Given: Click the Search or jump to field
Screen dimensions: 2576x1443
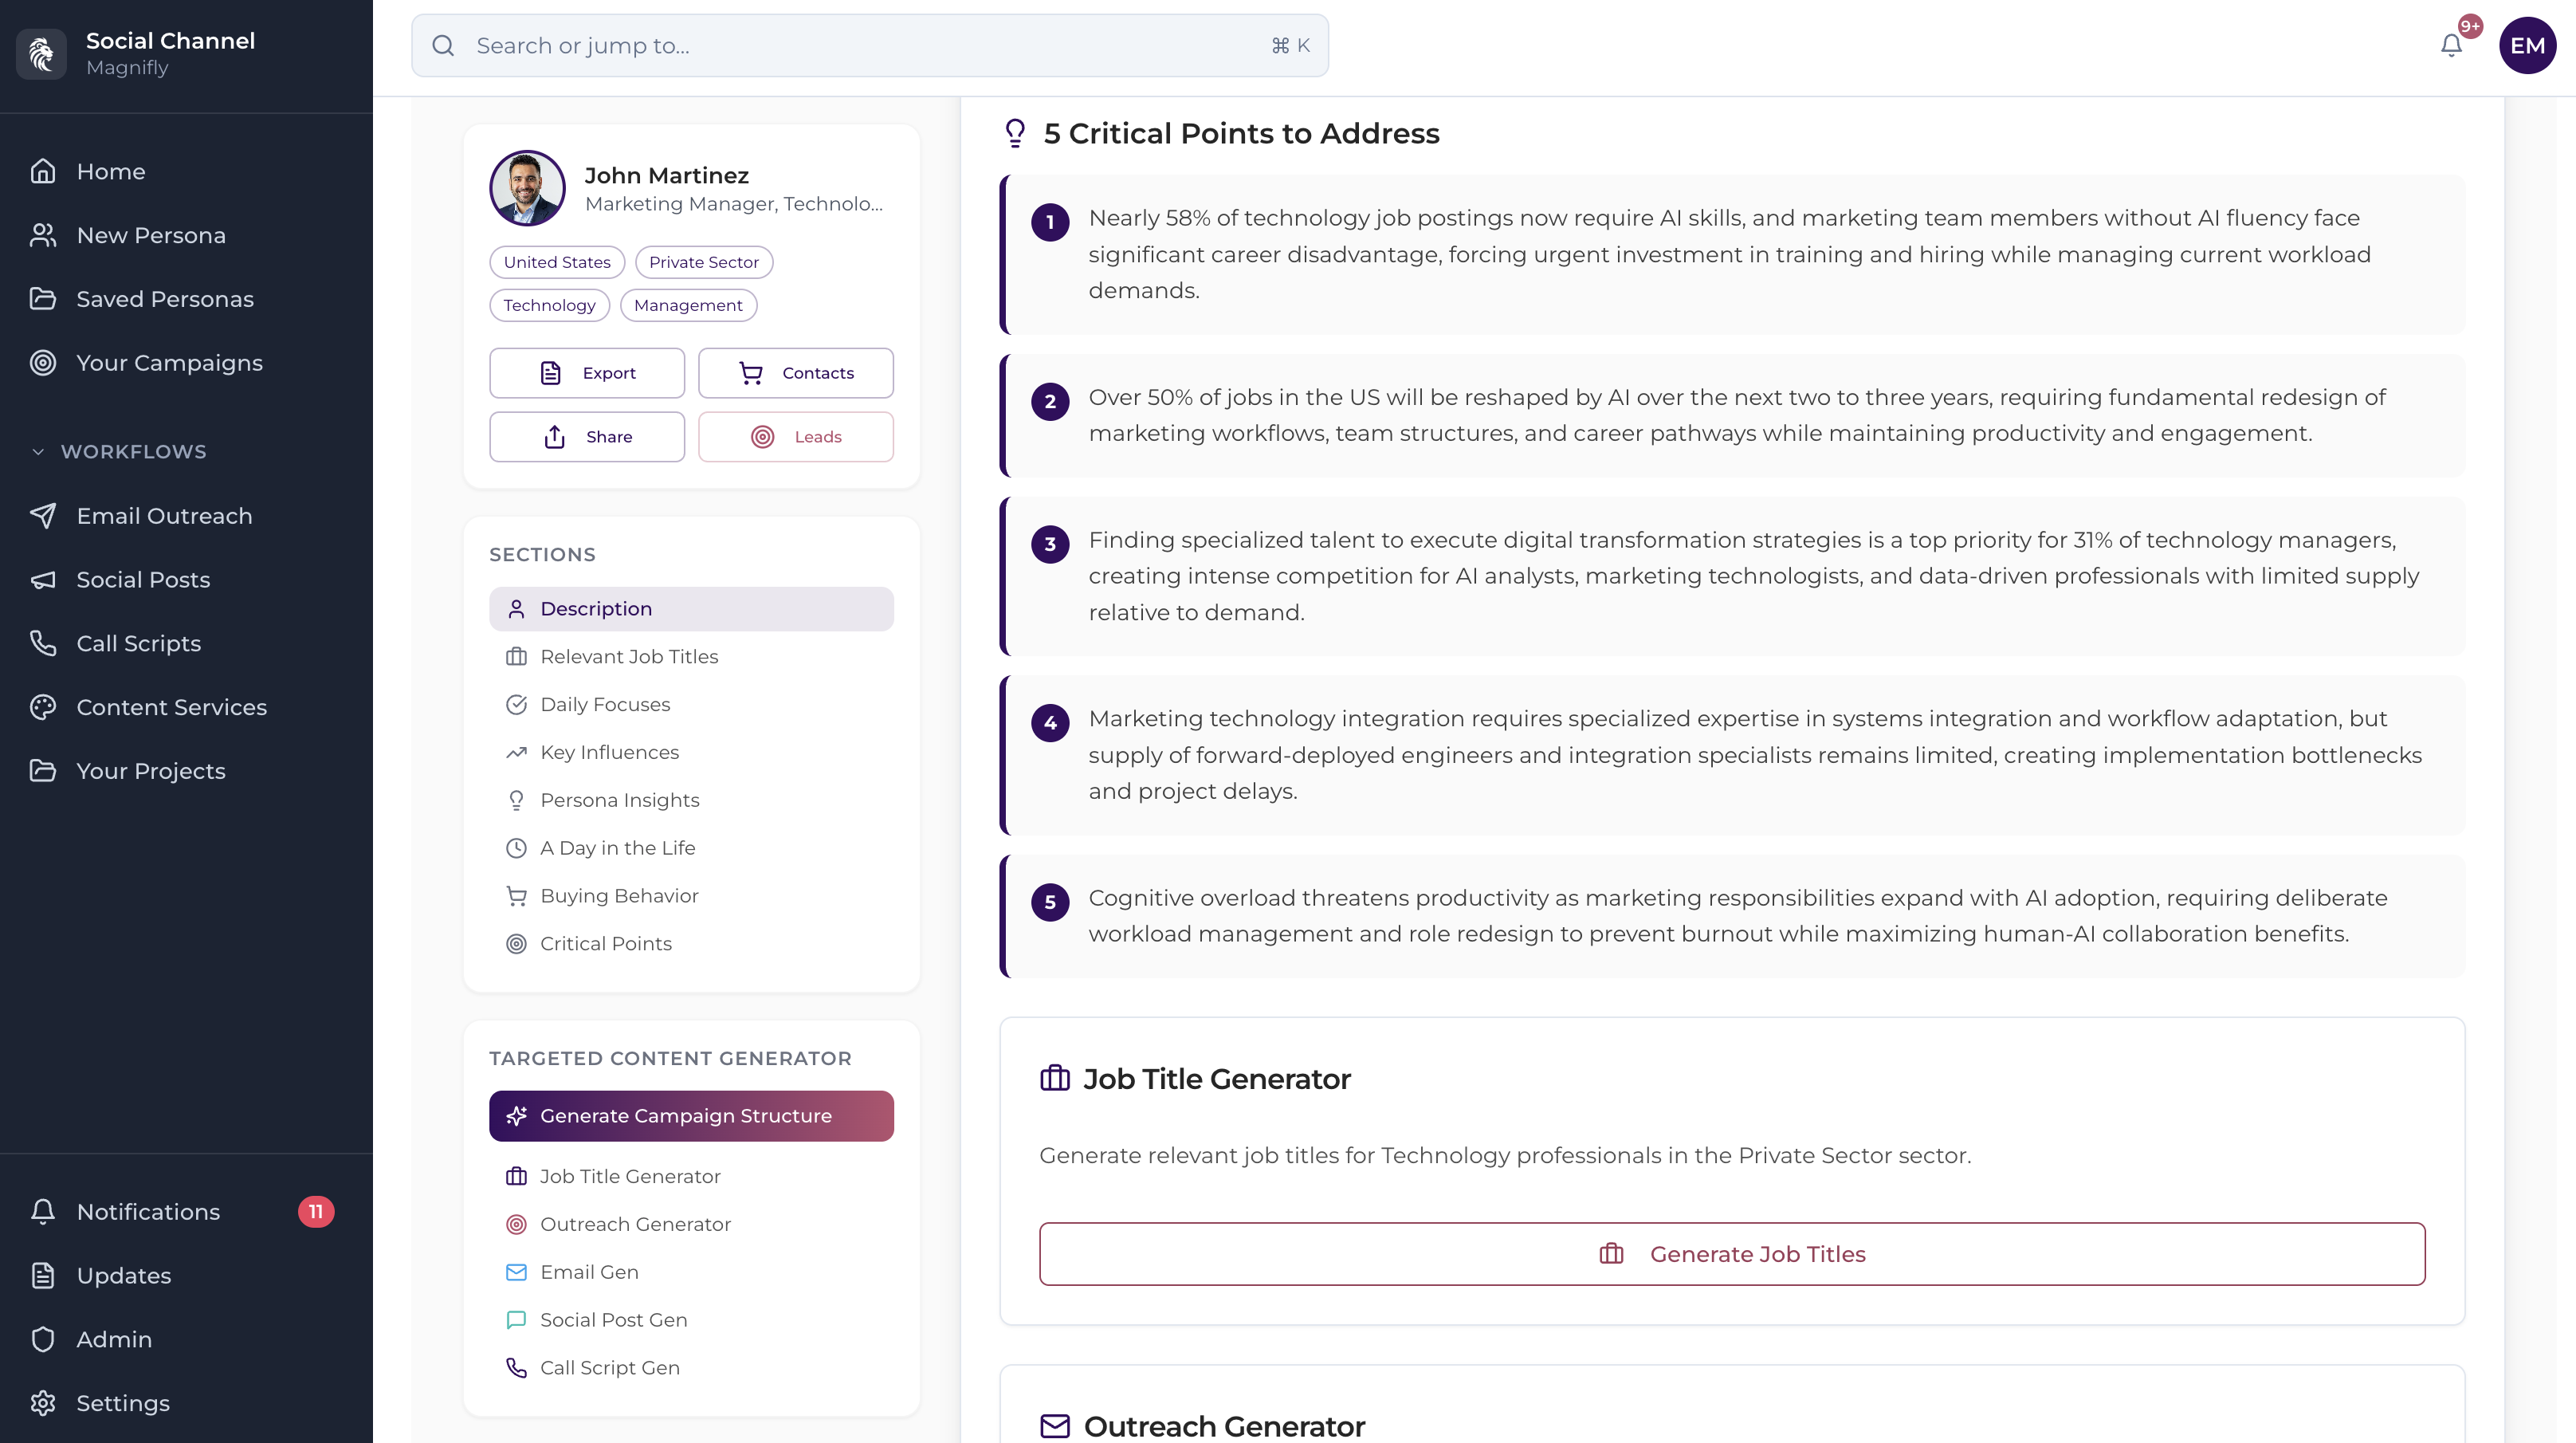Looking at the screenshot, I should (869, 46).
